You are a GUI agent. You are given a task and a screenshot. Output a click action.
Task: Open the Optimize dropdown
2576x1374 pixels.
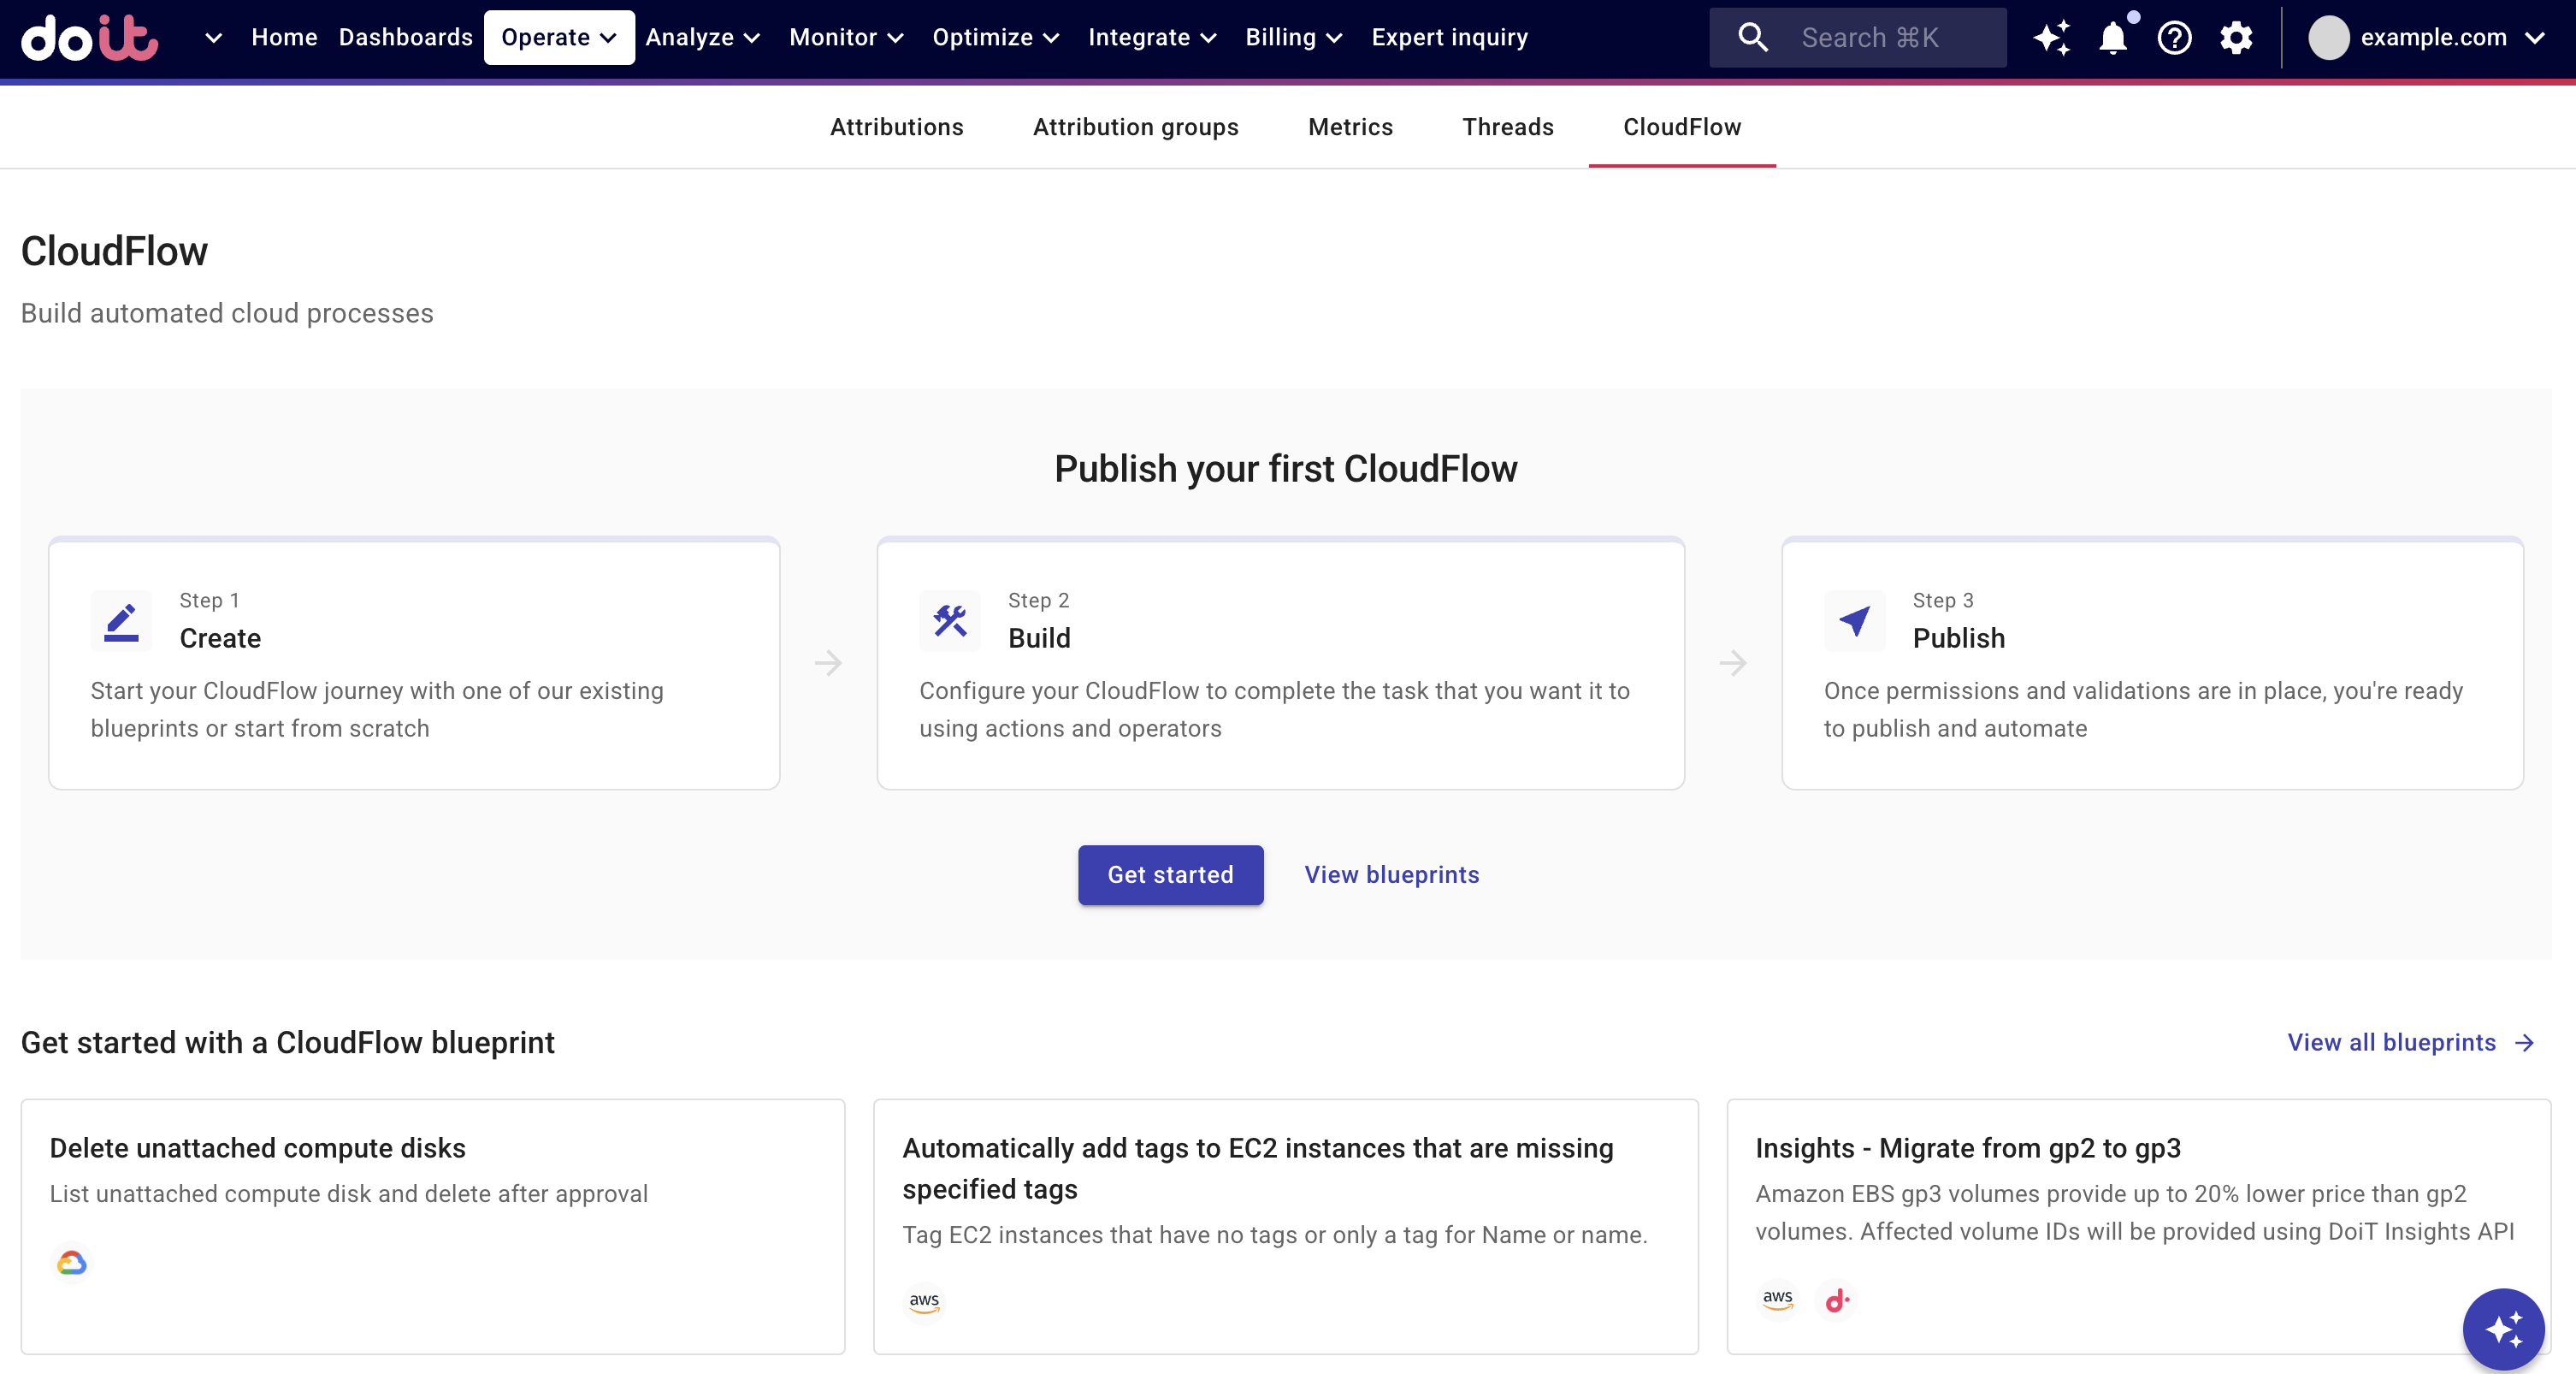click(x=995, y=38)
